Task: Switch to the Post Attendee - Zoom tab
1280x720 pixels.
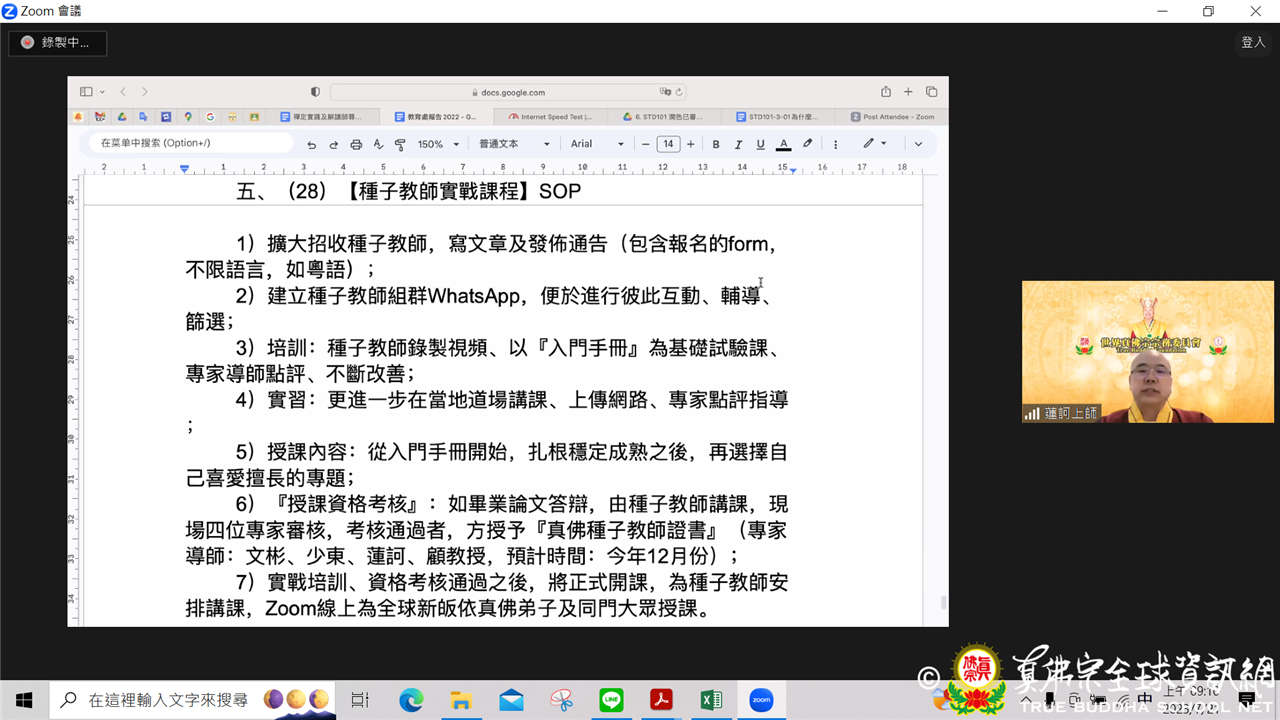Action: pyautogui.click(x=893, y=117)
